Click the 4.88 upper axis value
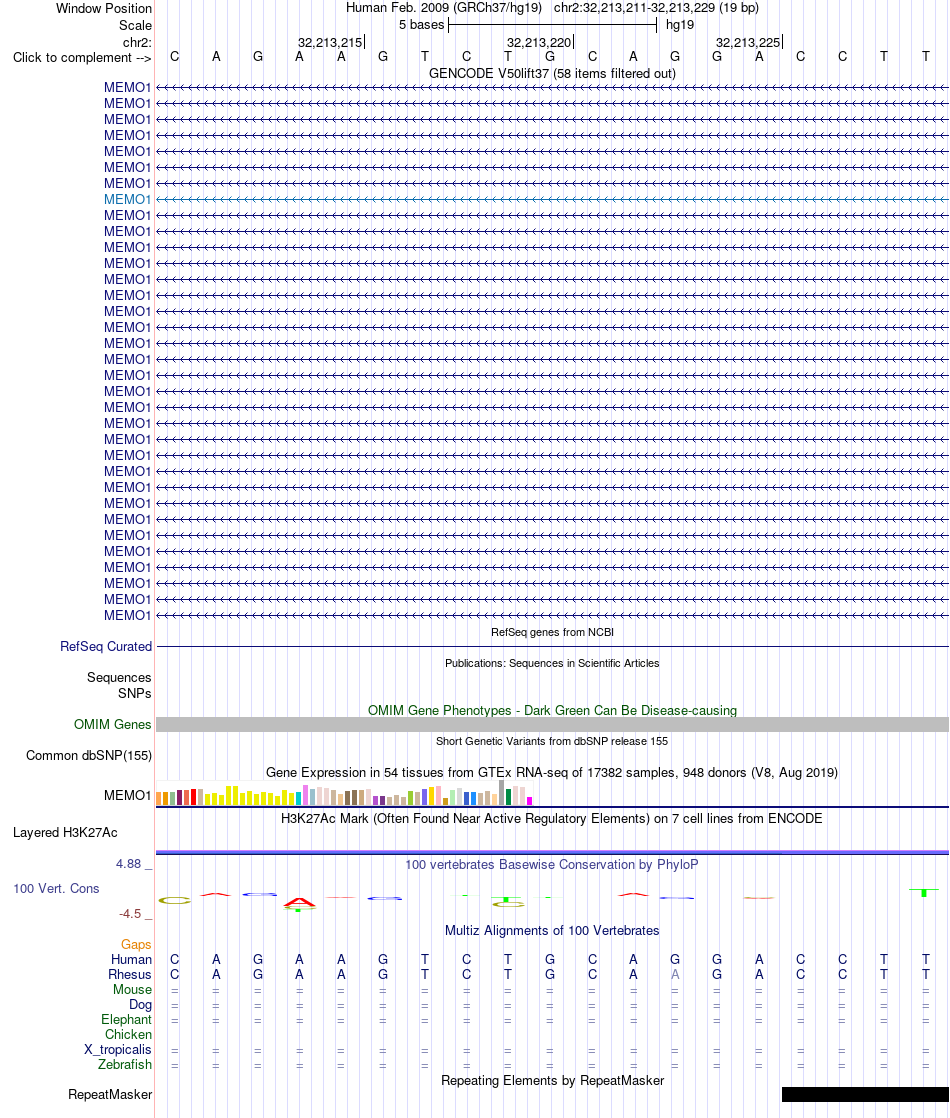Viewport: 950px width, 1118px height. coord(129,864)
